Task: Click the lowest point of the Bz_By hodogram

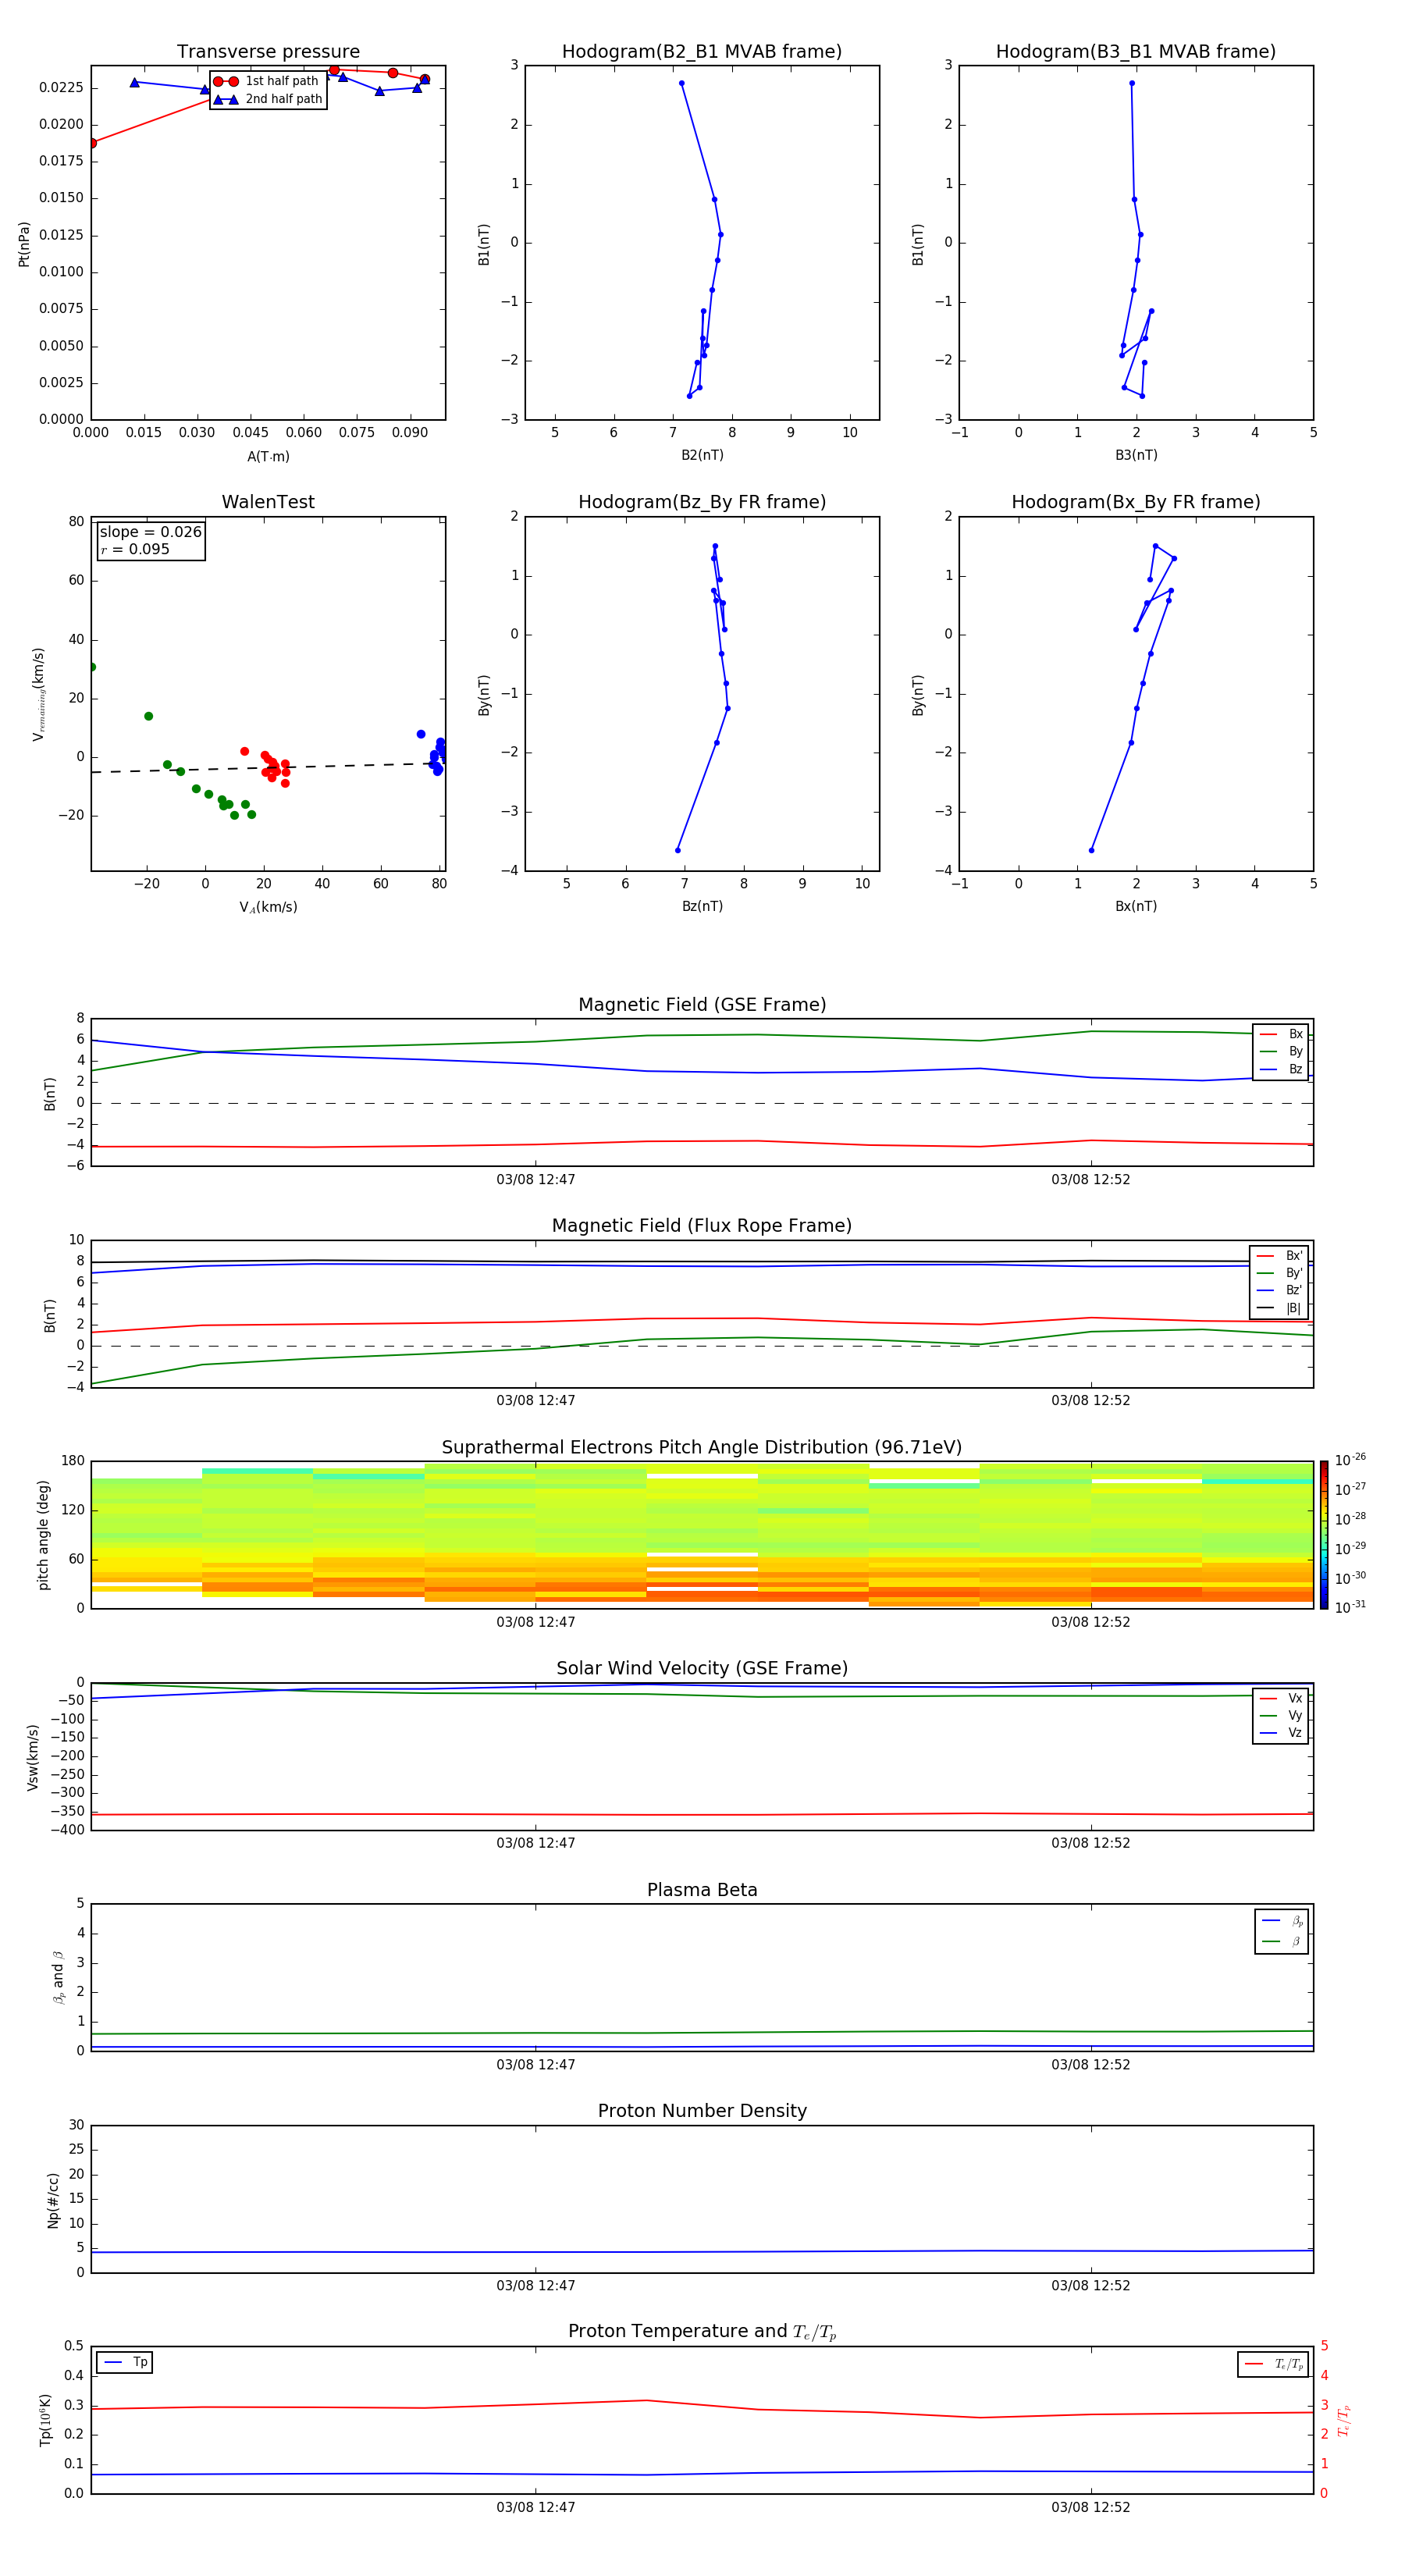Action: pyautogui.click(x=678, y=850)
